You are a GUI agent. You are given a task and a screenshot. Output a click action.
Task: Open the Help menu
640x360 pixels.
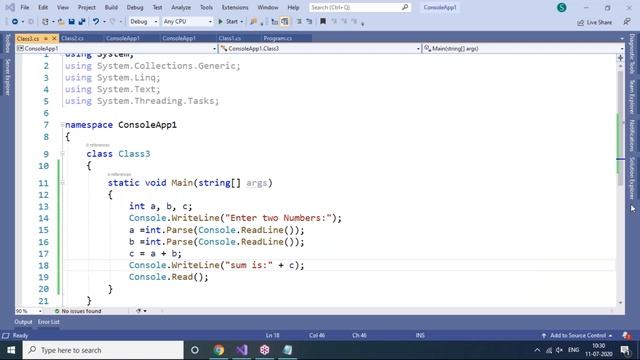pyautogui.click(x=293, y=7)
